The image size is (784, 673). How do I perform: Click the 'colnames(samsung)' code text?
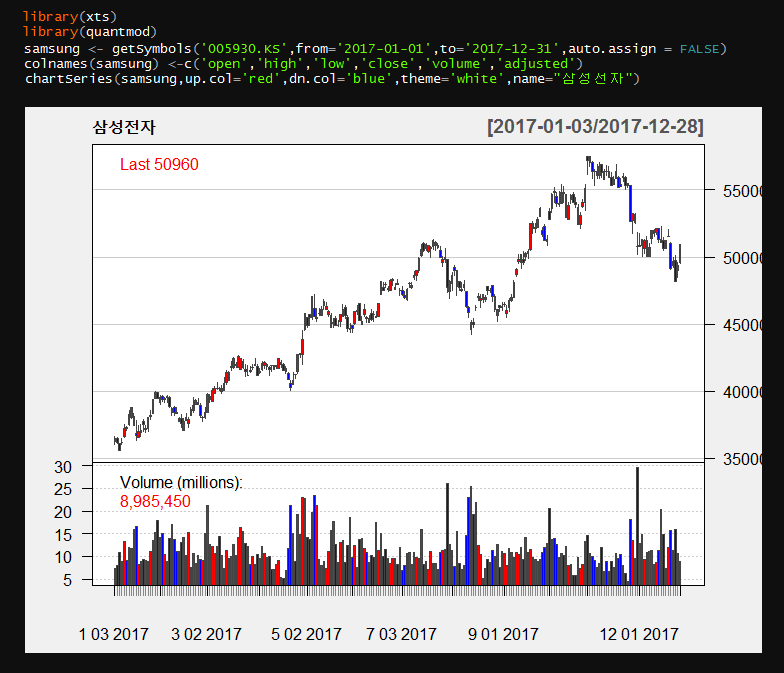point(92,64)
